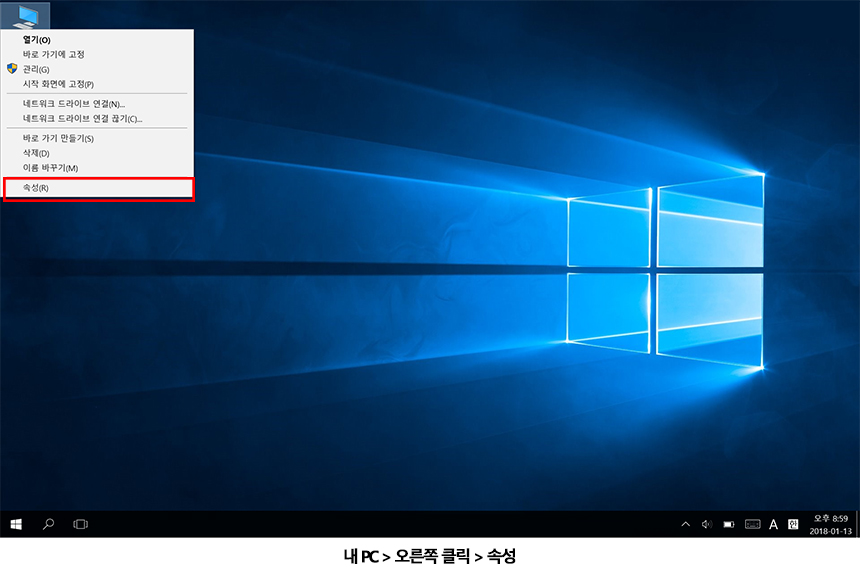Viewport: 860px width, 578px height.
Task: Select 이름 바꾸기(M) menu entry
Action: [x=98, y=168]
